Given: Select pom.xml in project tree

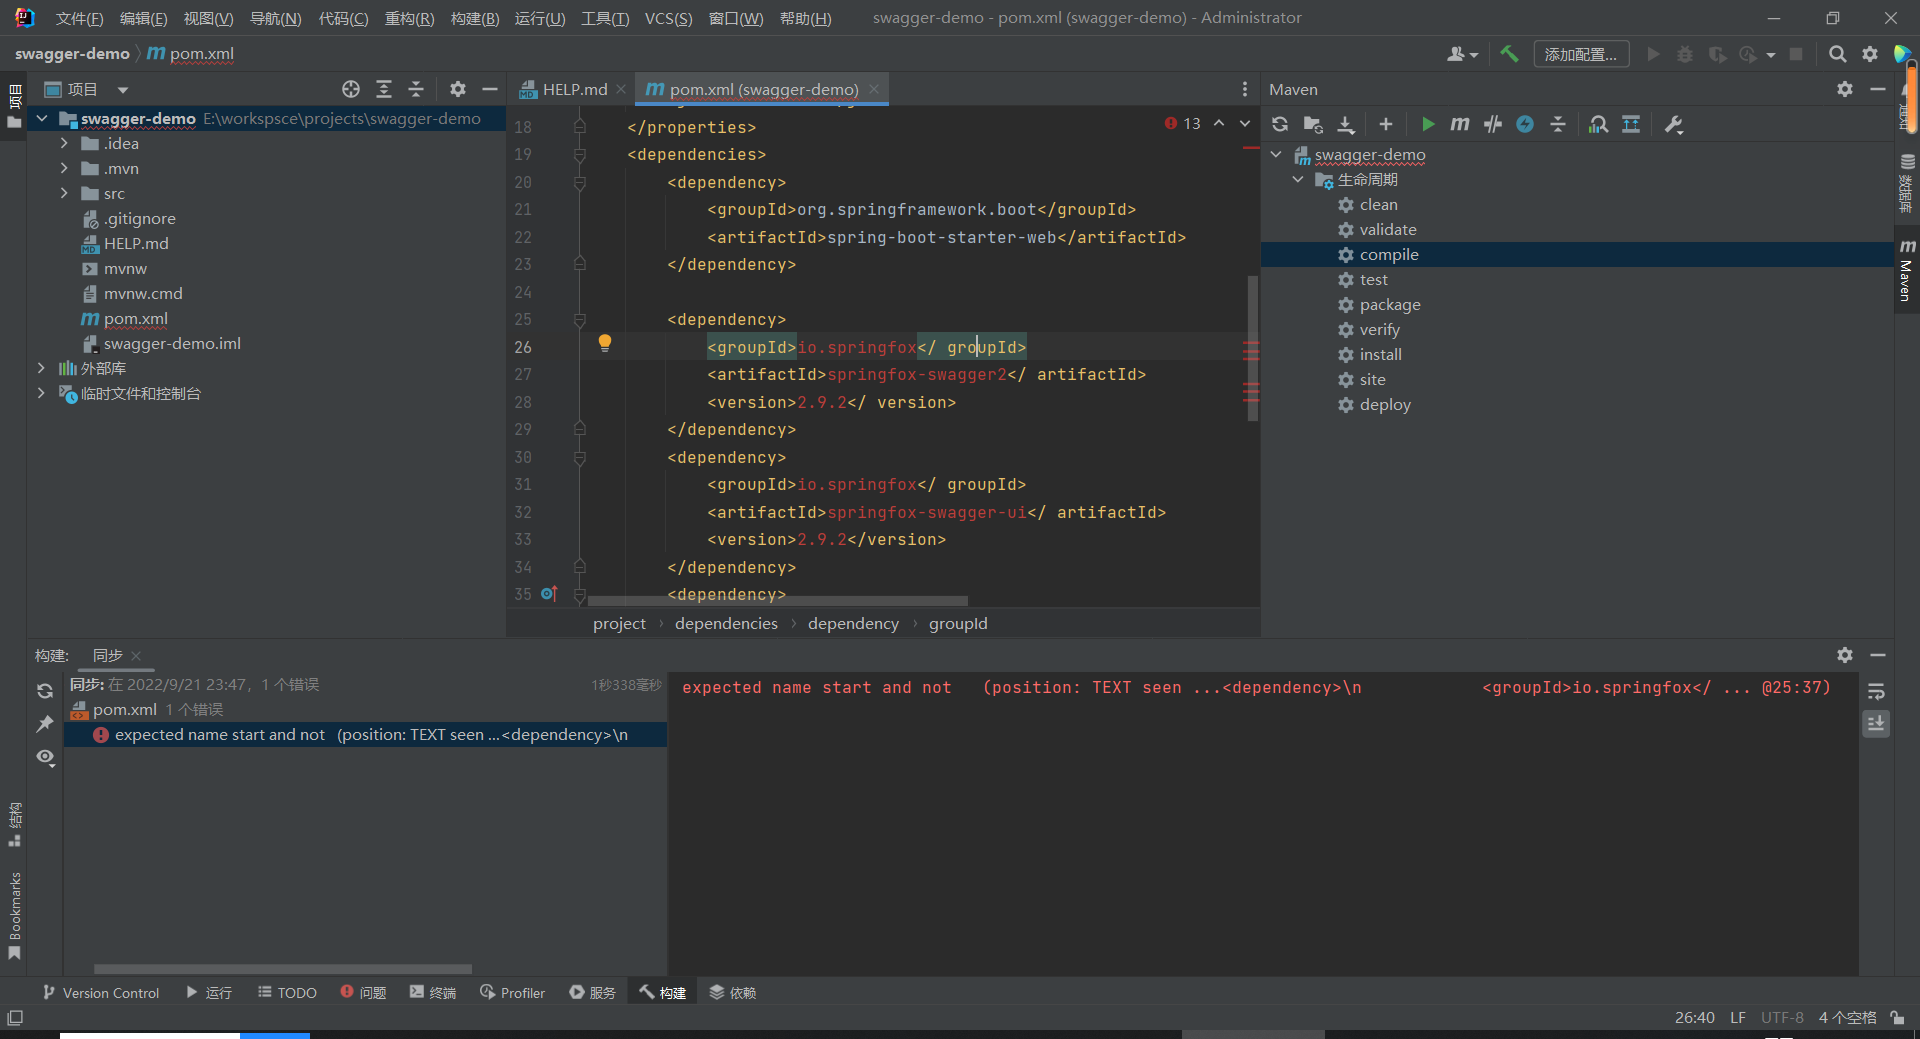Looking at the screenshot, I should pos(136,318).
